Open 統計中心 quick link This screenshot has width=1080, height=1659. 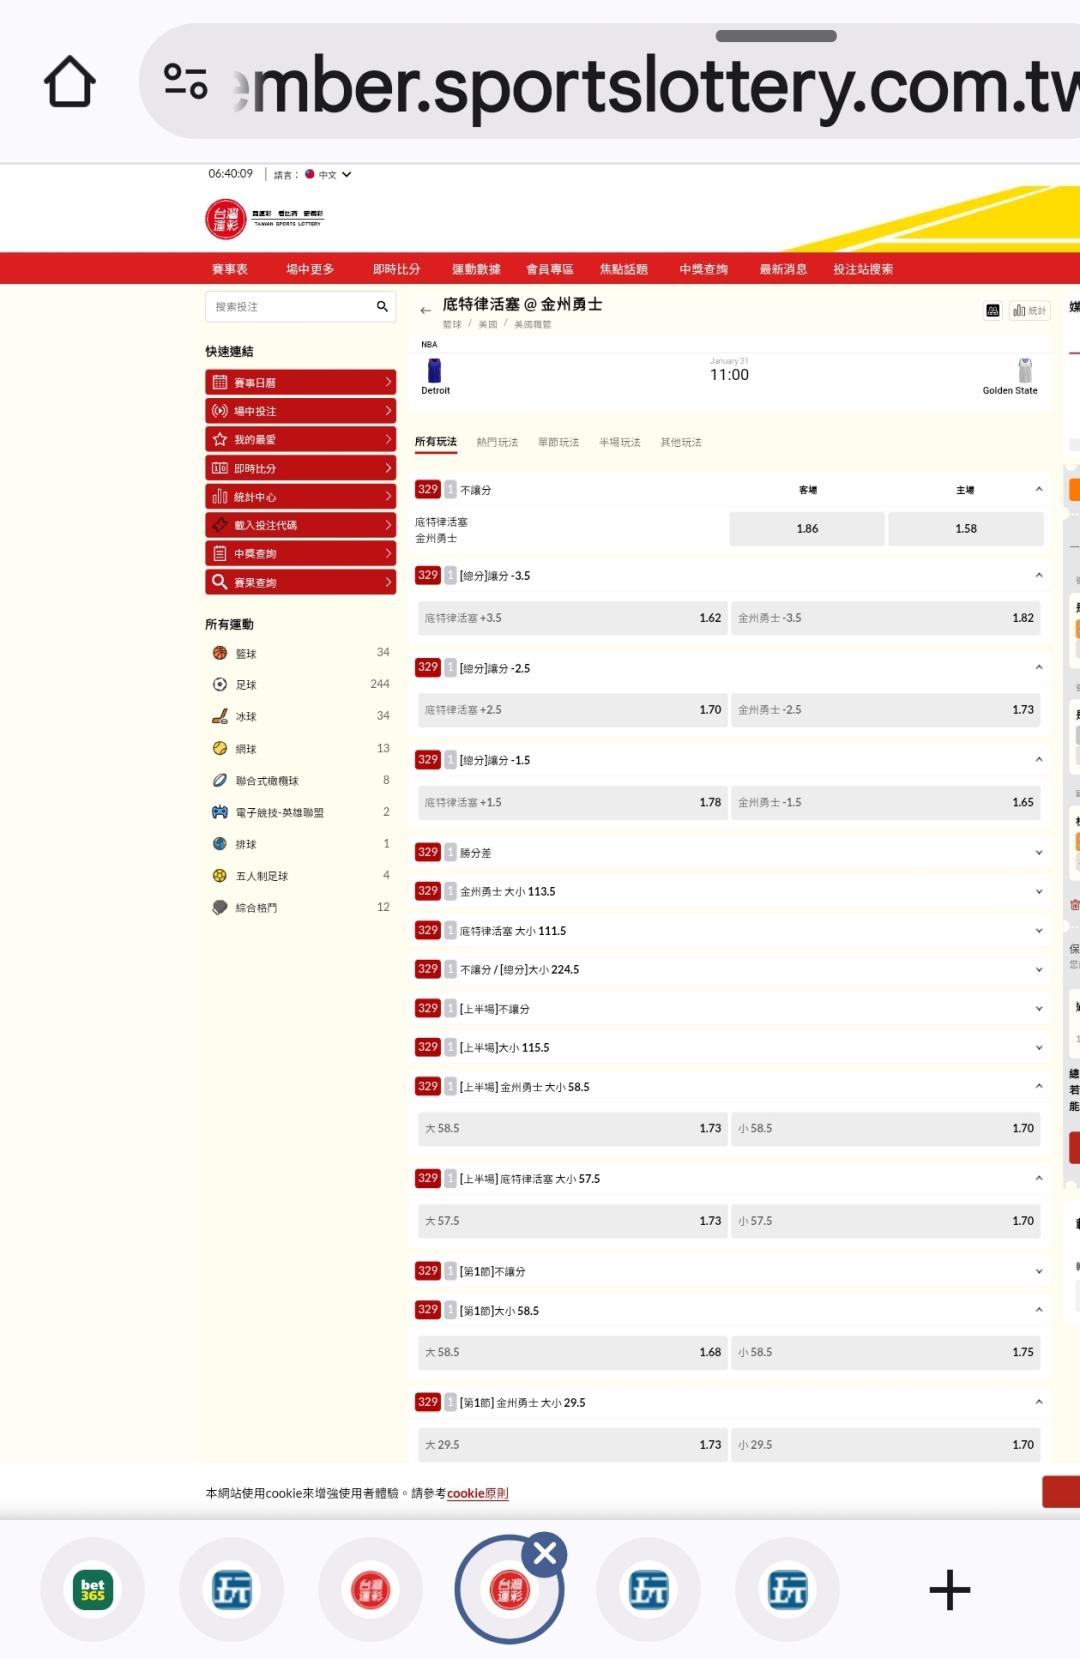click(300, 496)
